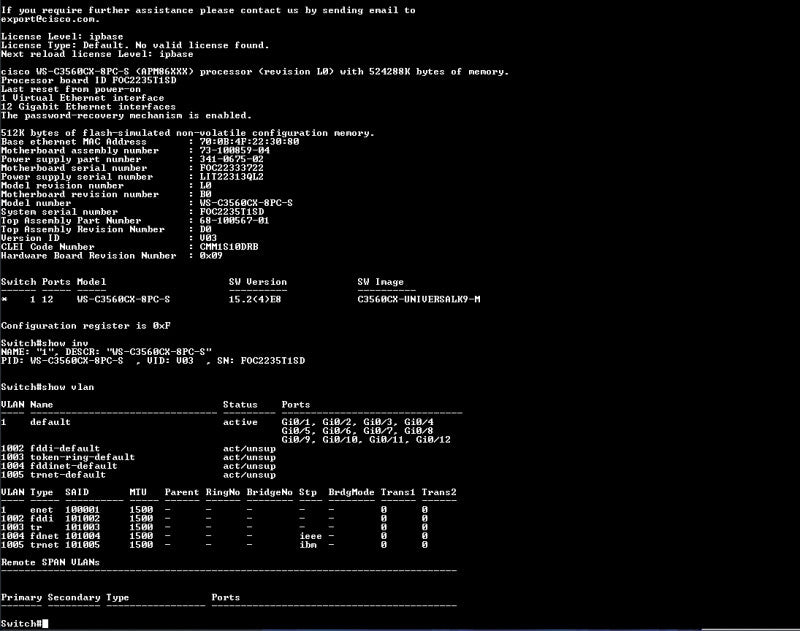Select the 'Model number' row value WS-C3560CX-8PC-S
Viewport: 800px width, 631px height.
(246, 203)
